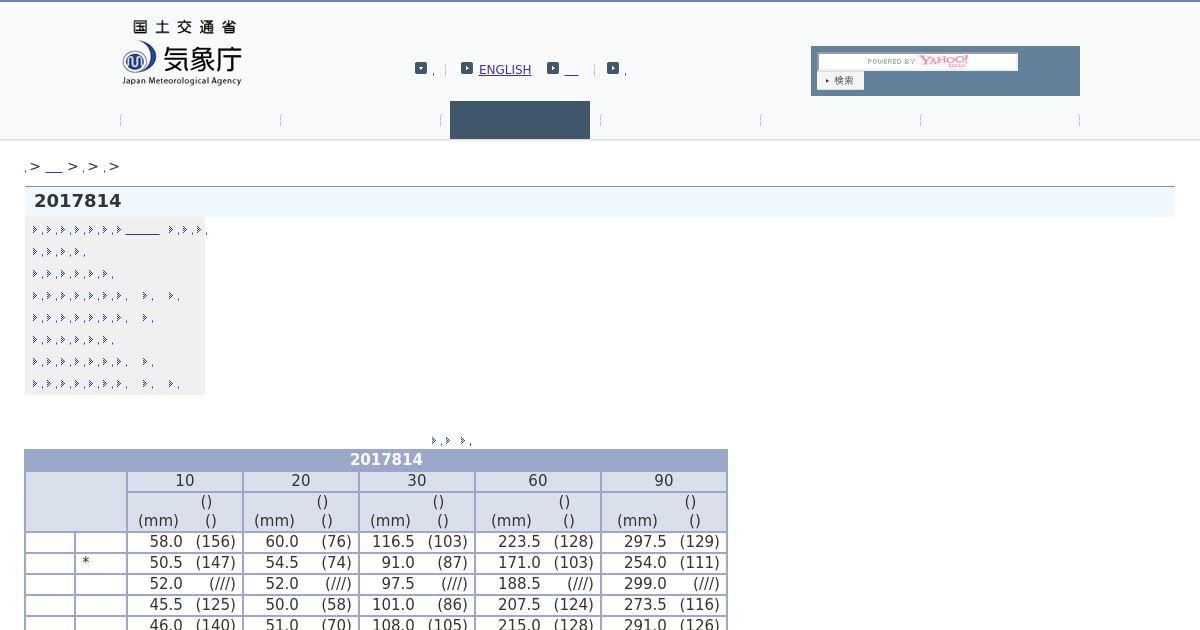
Task: Select the value 54.5
Action: click(282, 563)
